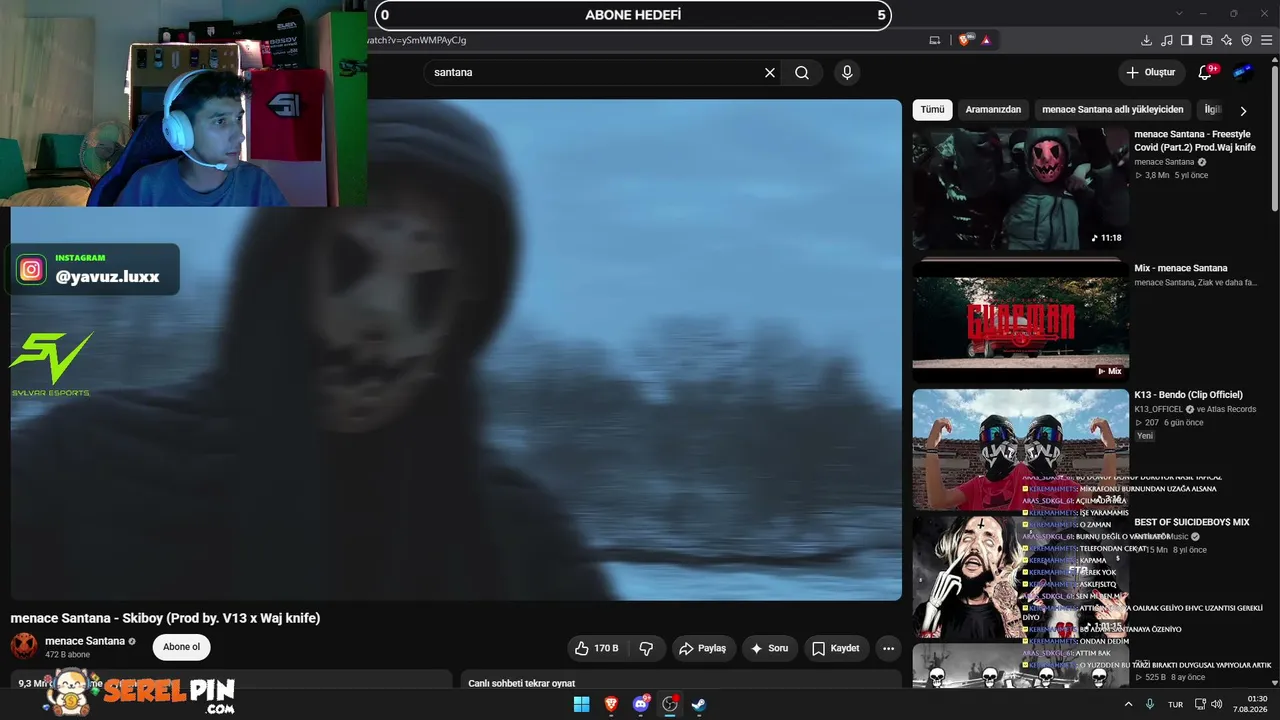This screenshot has width=1280, height=720.
Task: Open the YouTube account avatar menu
Action: tap(1243, 72)
